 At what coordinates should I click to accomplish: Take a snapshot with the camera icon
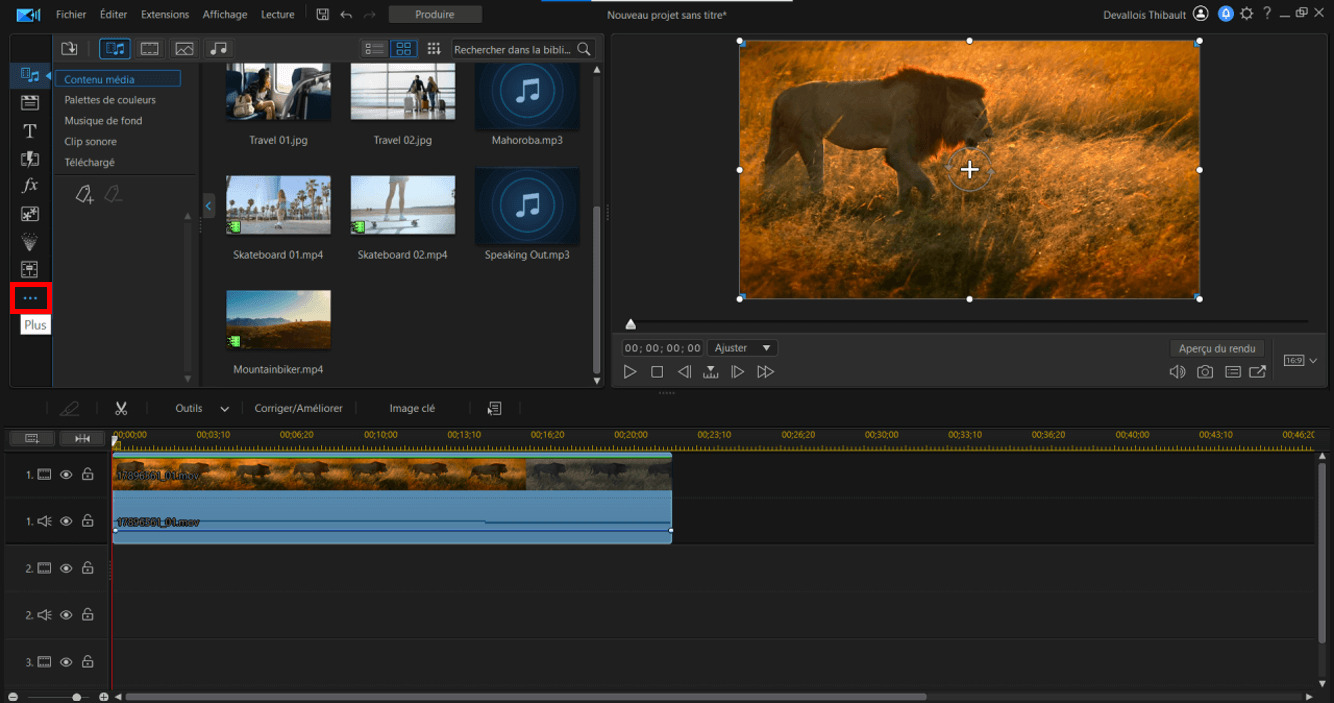click(x=1205, y=372)
